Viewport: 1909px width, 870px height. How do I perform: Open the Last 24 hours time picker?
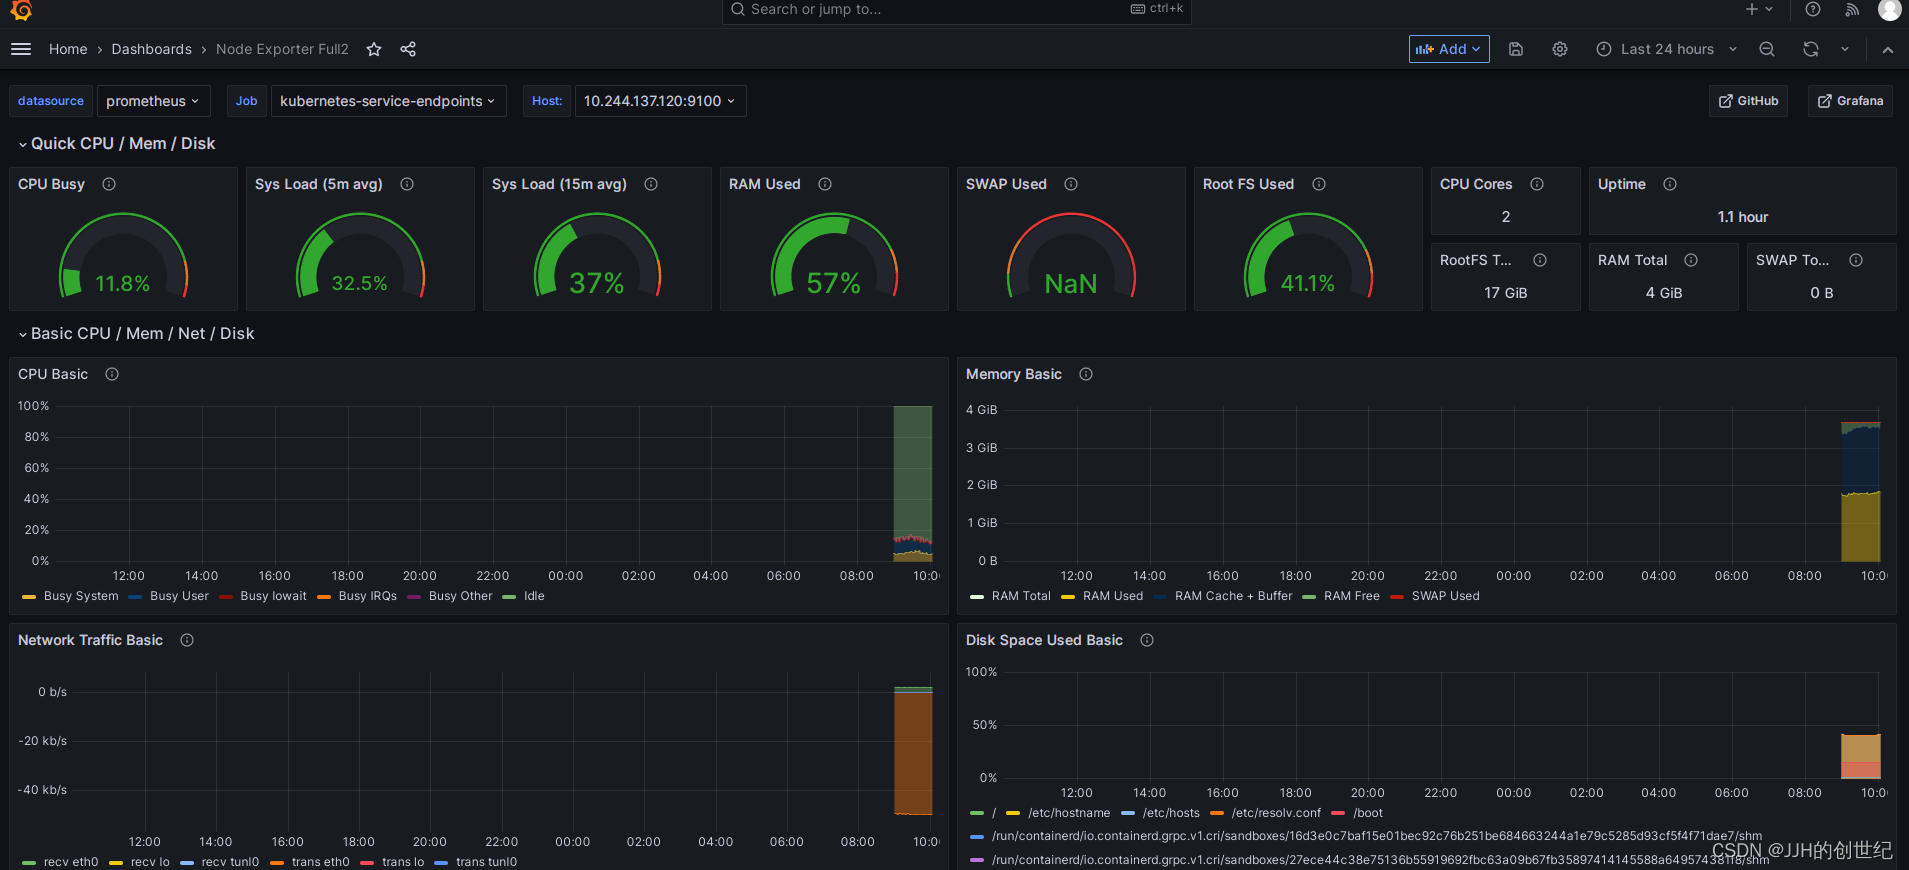click(x=1667, y=49)
